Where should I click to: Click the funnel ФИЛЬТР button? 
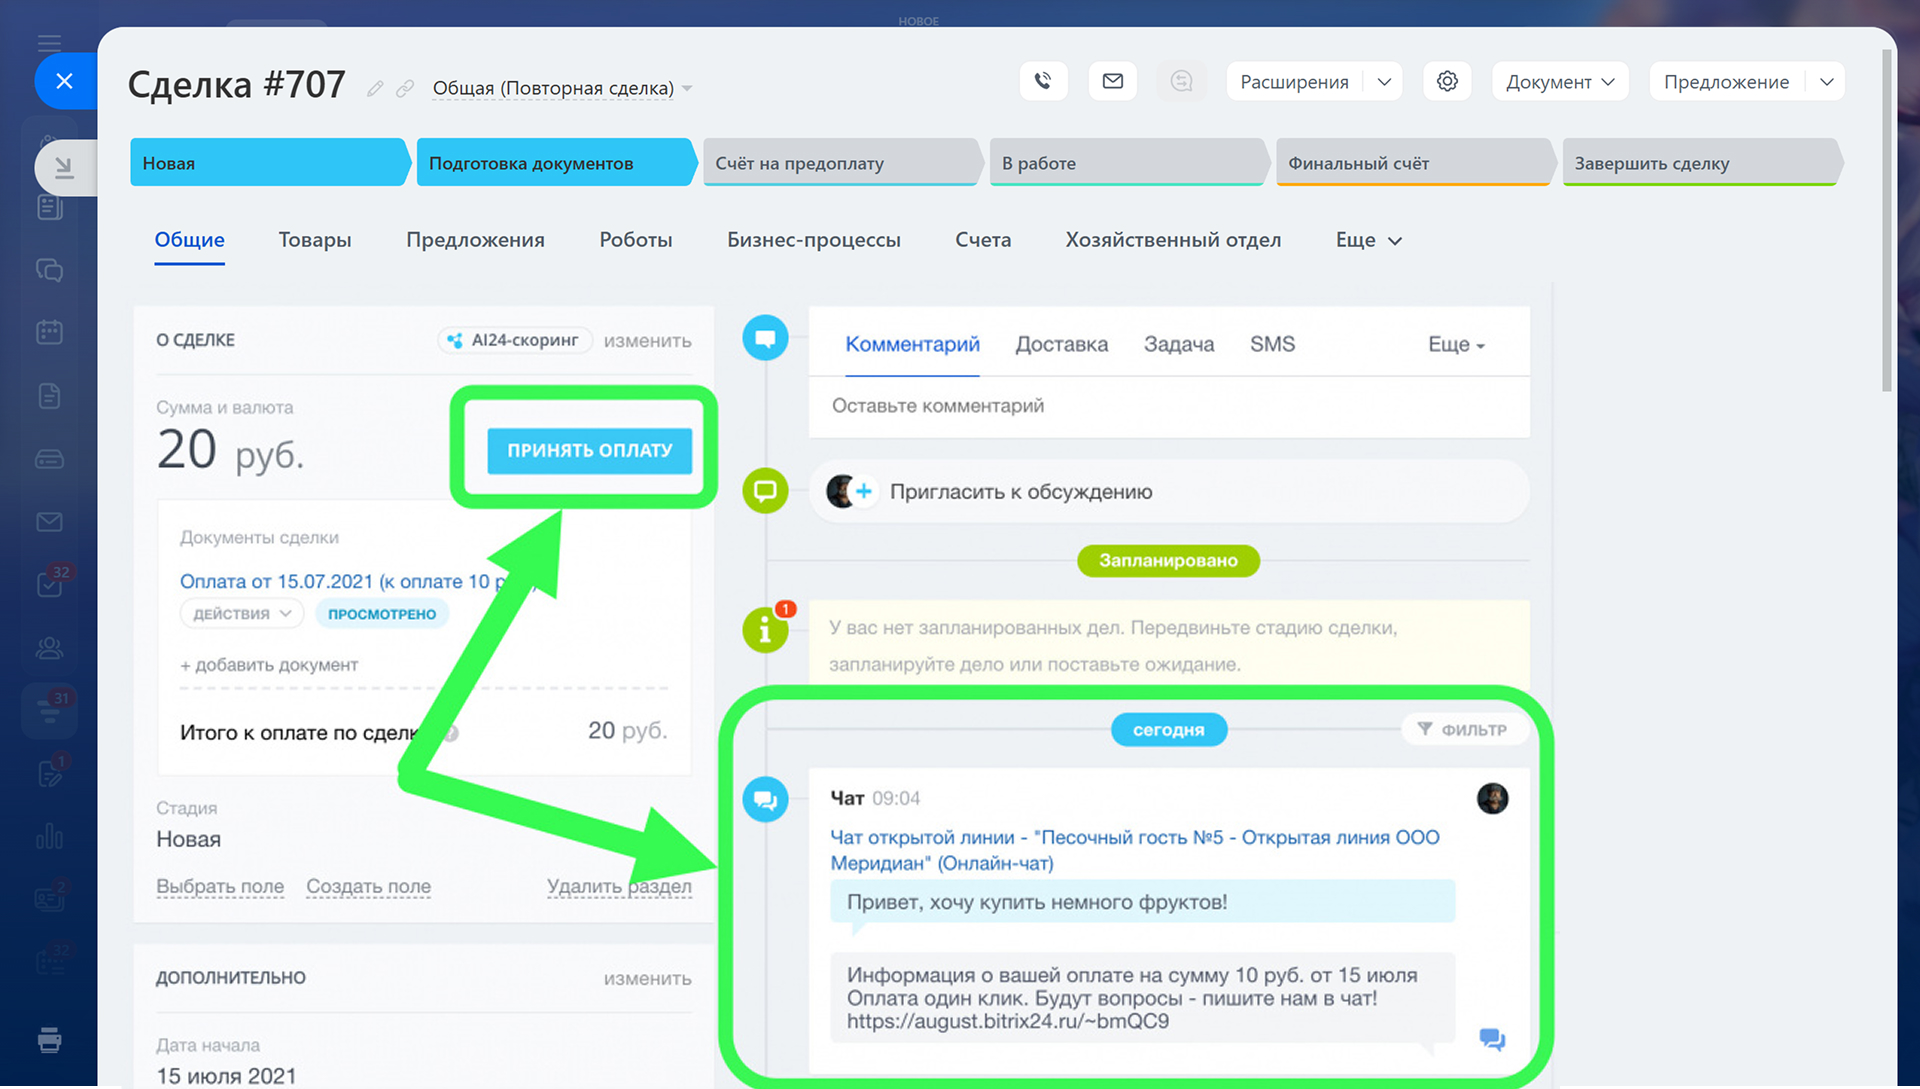(x=1463, y=730)
